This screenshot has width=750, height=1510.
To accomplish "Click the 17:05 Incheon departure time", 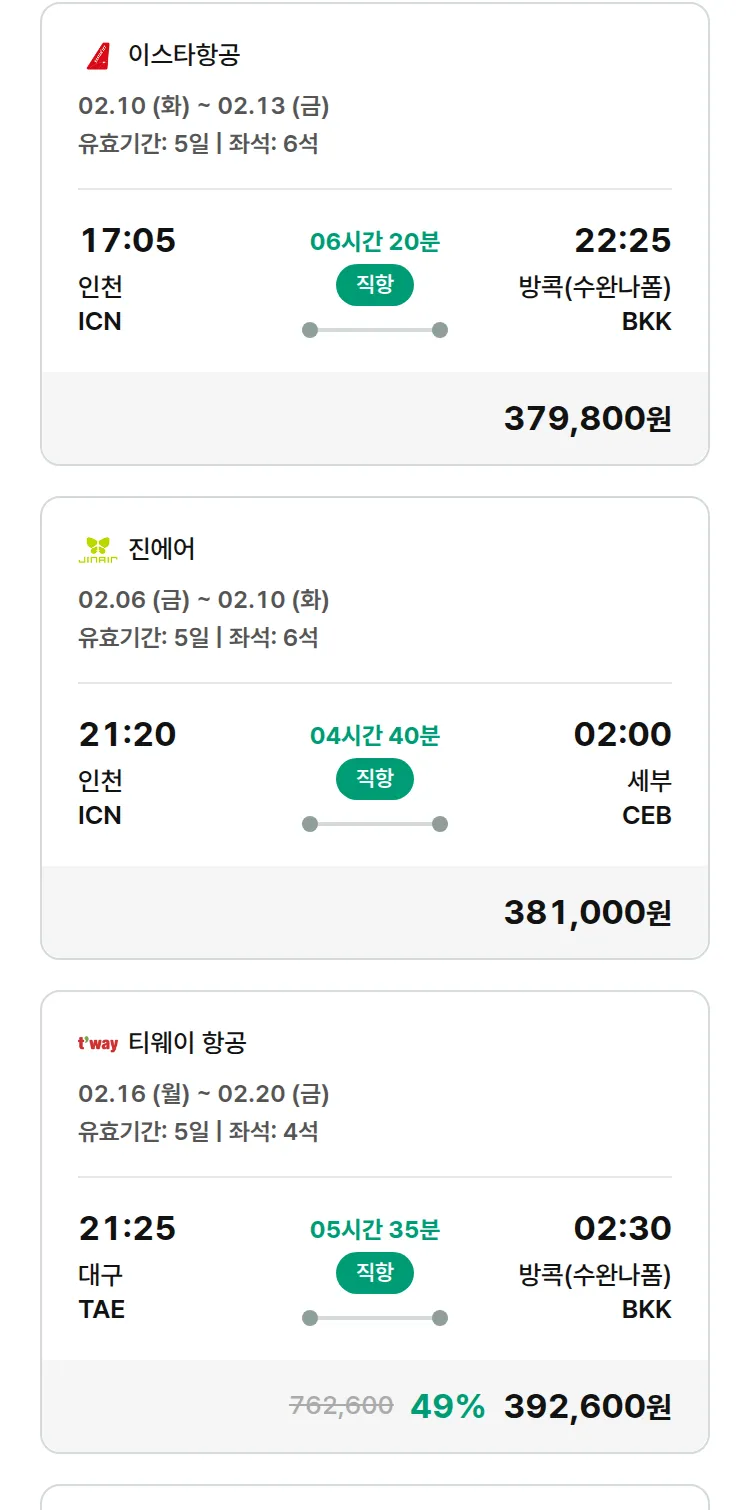I will (127, 241).
